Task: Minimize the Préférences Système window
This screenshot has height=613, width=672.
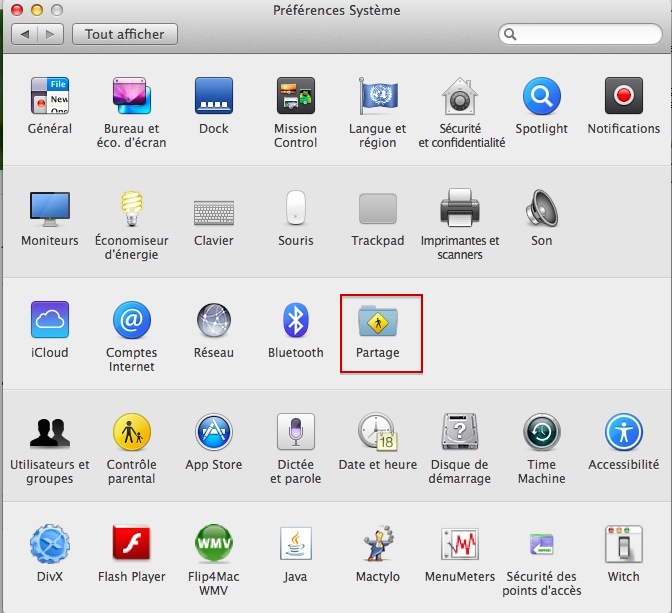Action: pos(37,10)
